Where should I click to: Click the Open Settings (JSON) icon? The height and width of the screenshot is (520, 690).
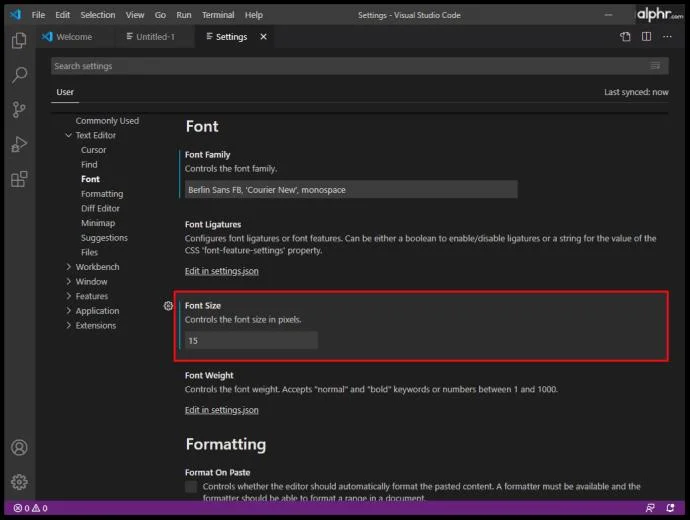[x=625, y=37]
